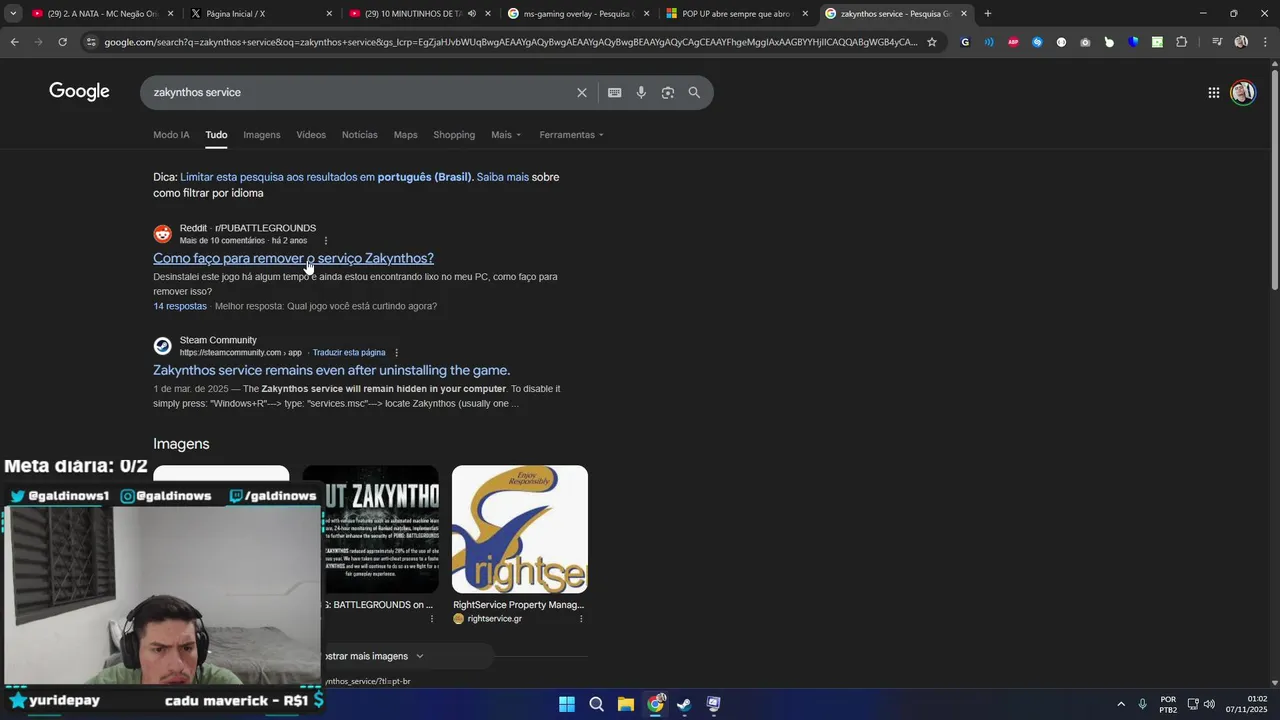Select the Vídeos search tab
The height and width of the screenshot is (720, 1280).
[x=311, y=135]
